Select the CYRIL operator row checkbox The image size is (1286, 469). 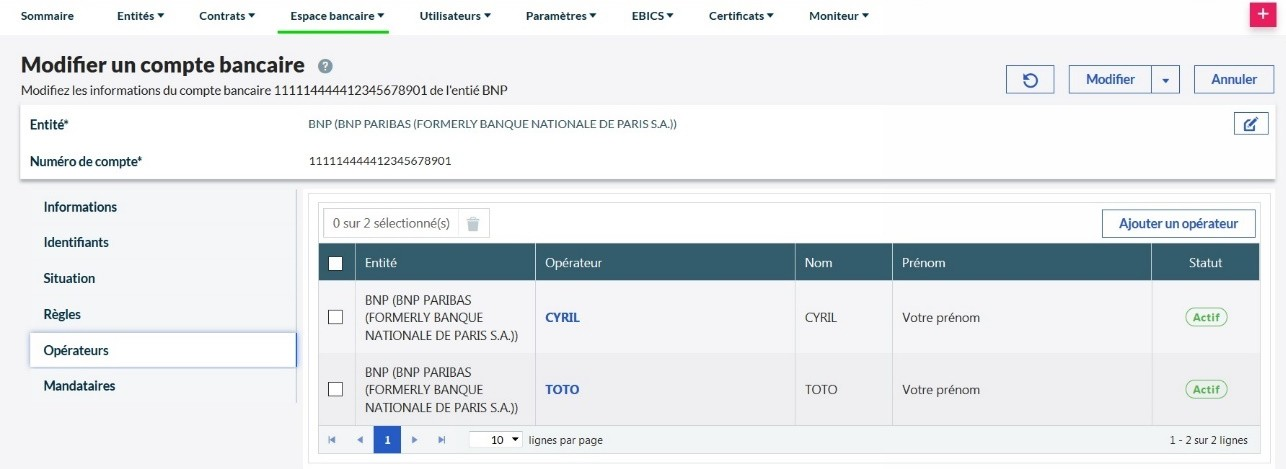tap(336, 317)
